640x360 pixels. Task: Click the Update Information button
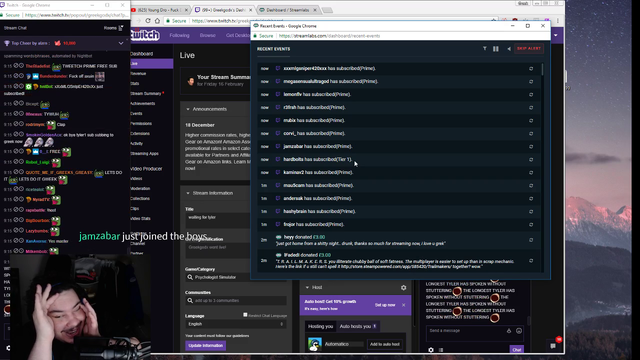pyautogui.click(x=206, y=345)
